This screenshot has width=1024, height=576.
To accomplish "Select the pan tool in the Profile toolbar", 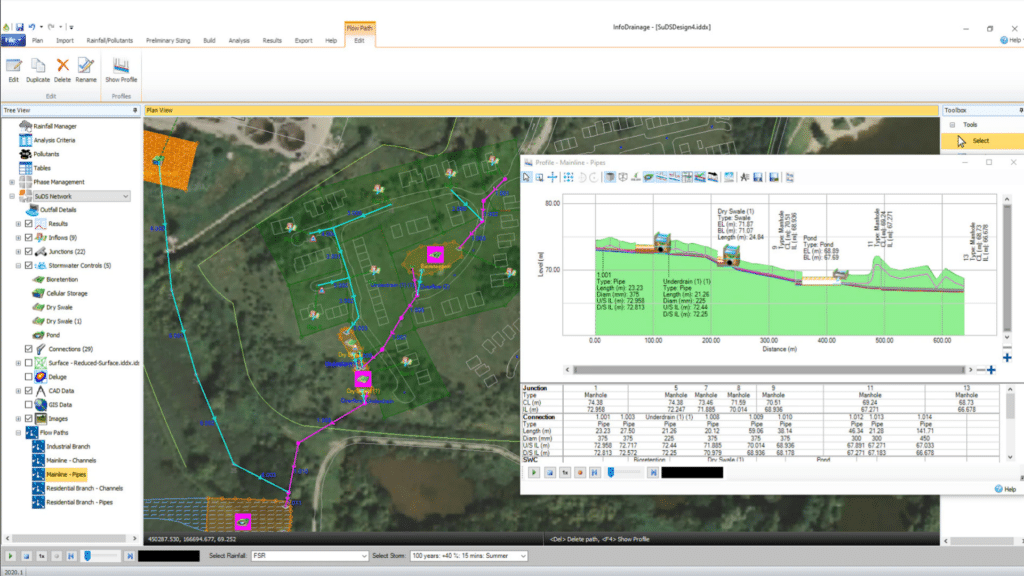I will (x=551, y=177).
